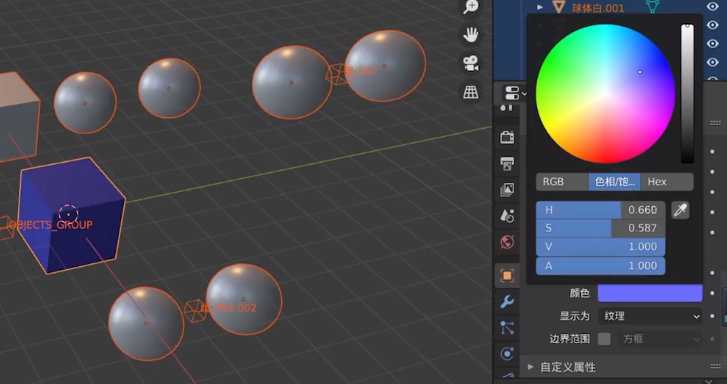This screenshot has height=384, width=727.
Task: Toggle the second outliner row's eye icon
Action: tap(713, 25)
